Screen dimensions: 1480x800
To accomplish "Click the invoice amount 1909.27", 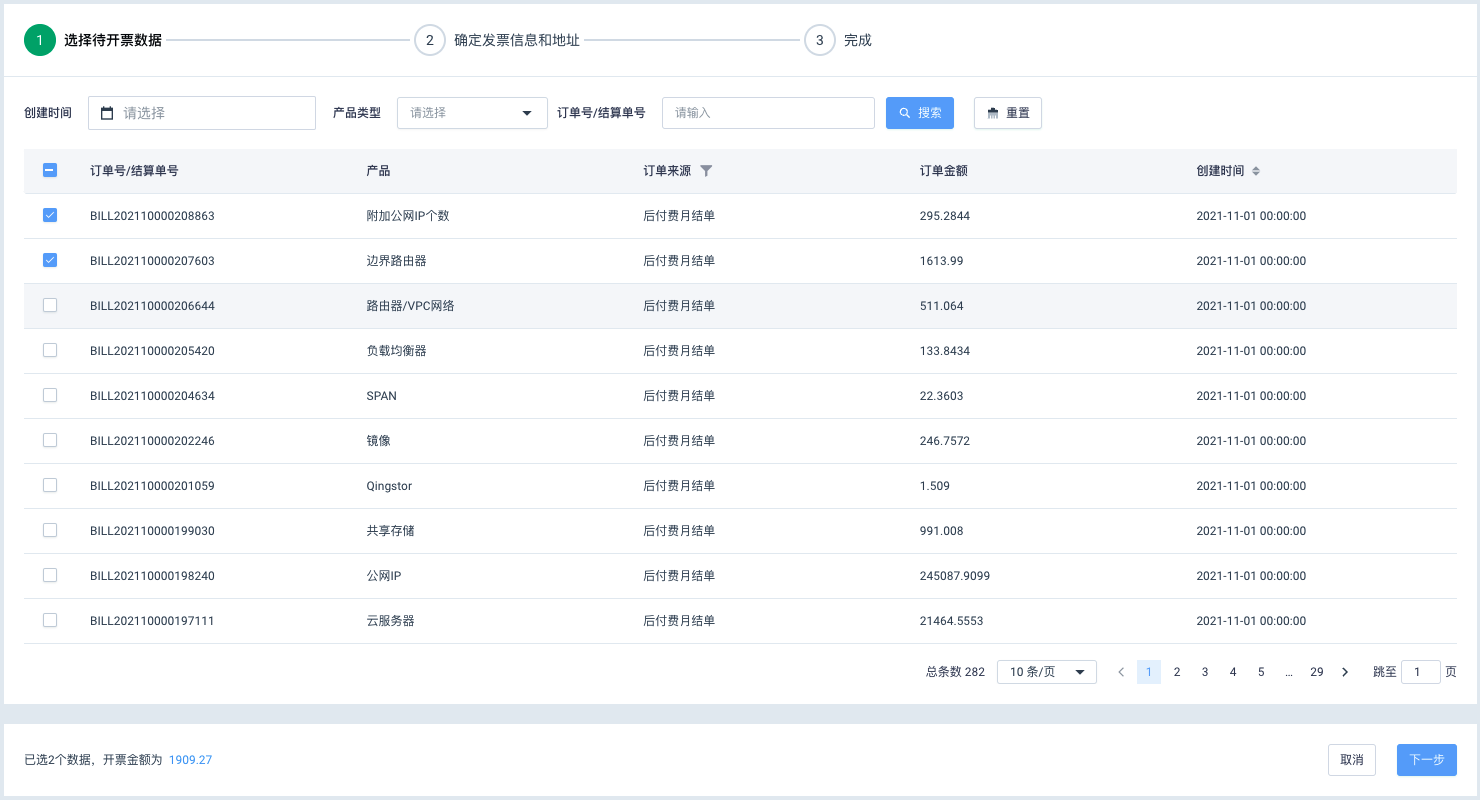I will 190,760.
